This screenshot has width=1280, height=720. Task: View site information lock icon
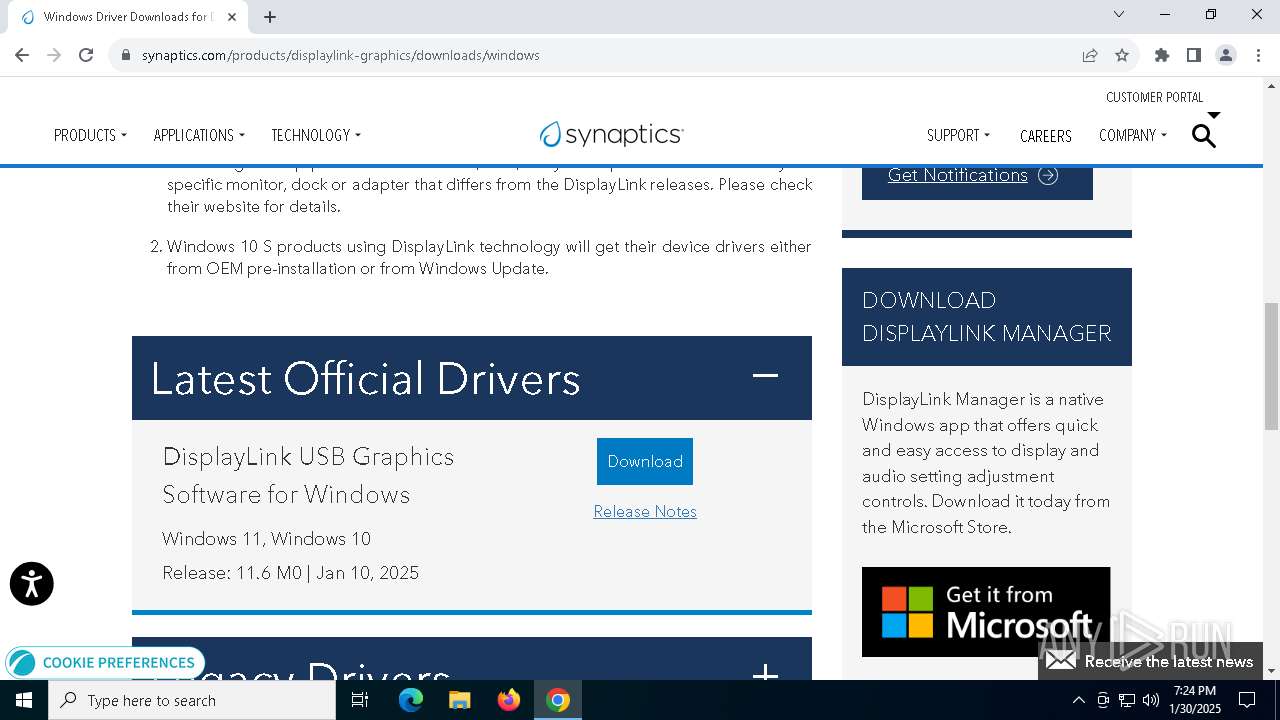click(x=126, y=55)
